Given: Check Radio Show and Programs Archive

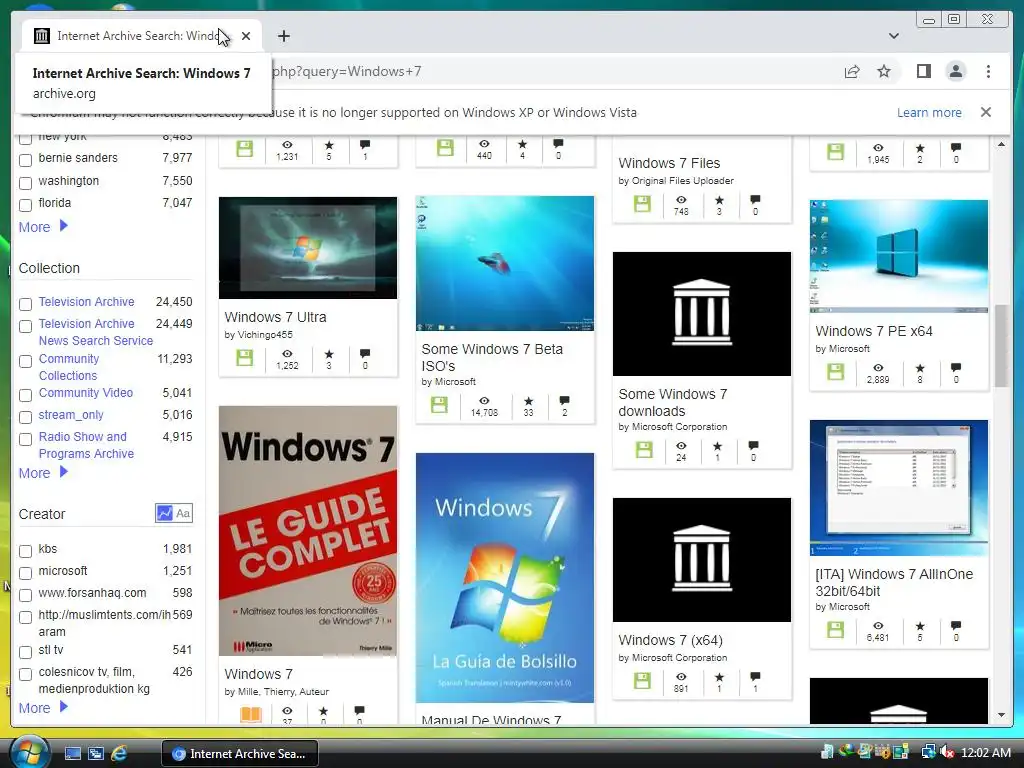Looking at the screenshot, I should coord(25,439).
